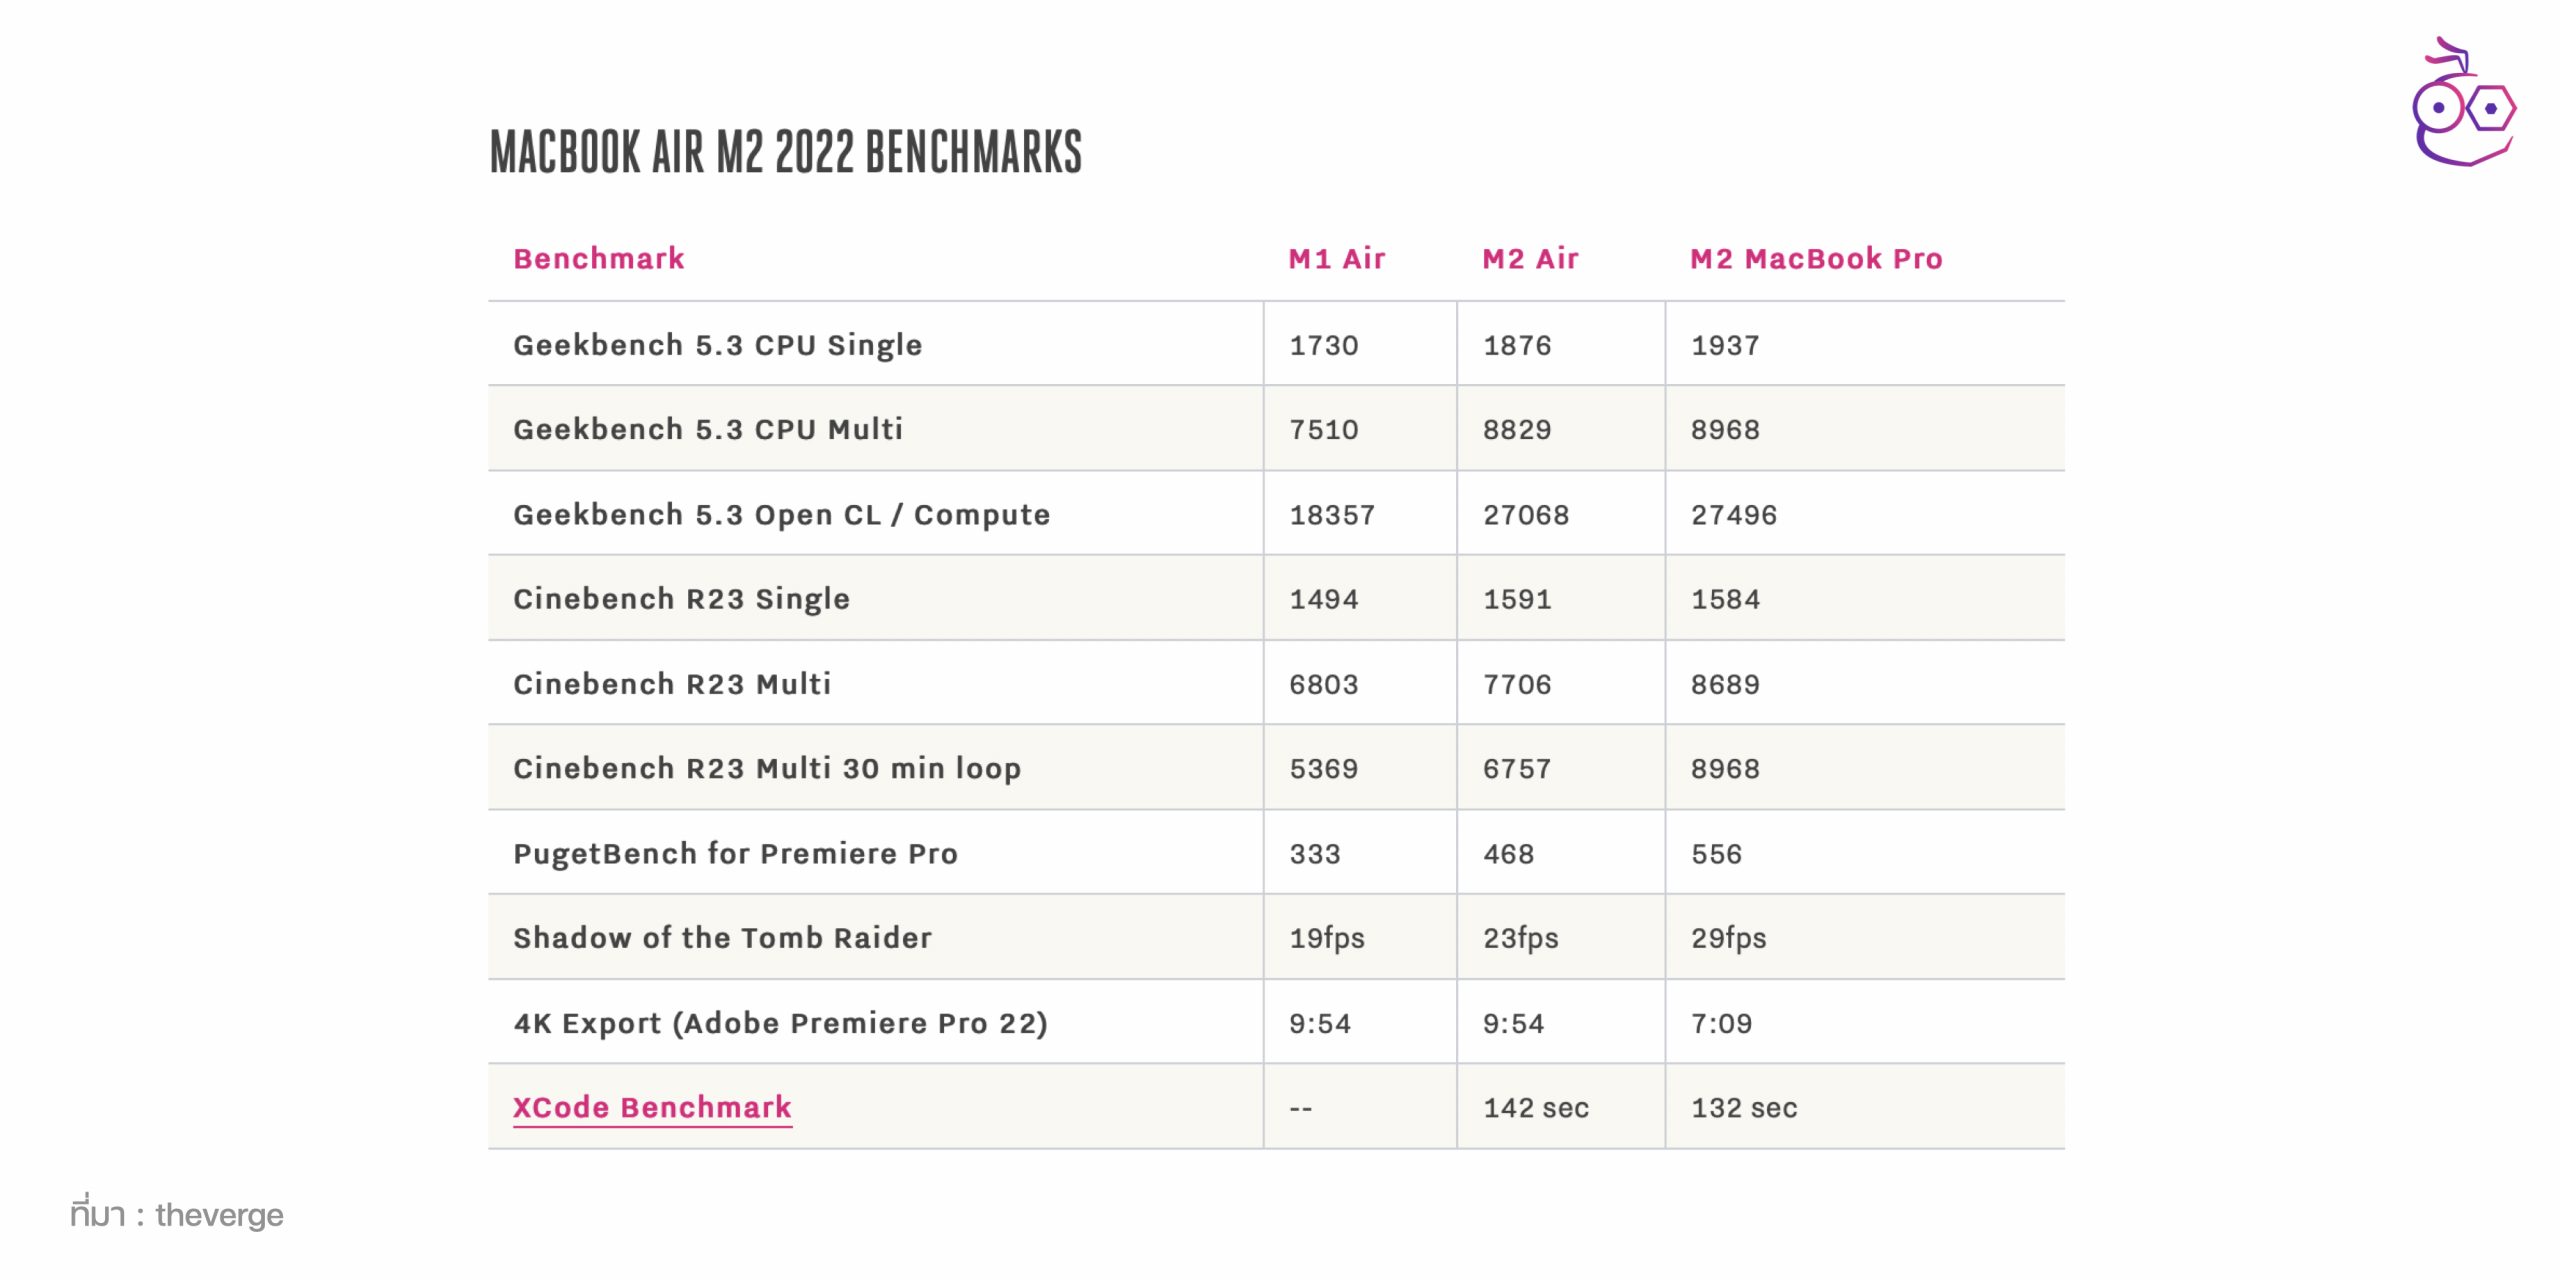Click the purple owl logo icon

tap(2462, 105)
